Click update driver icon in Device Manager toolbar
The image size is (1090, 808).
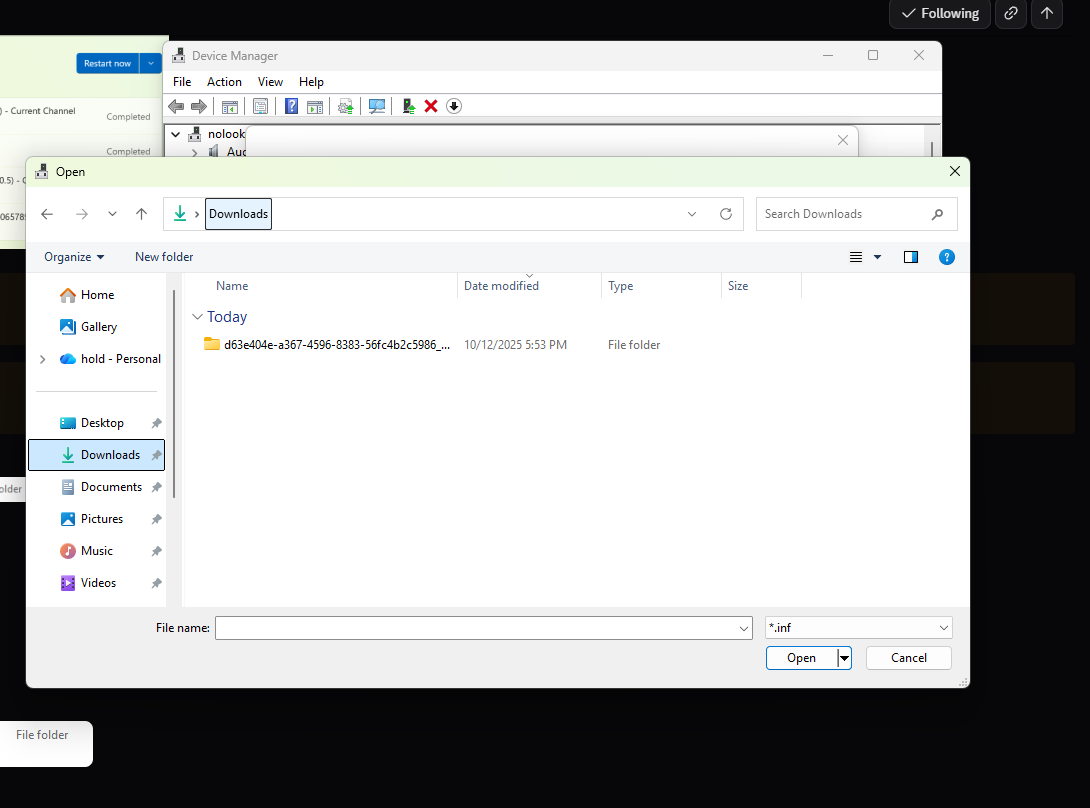pyautogui.click(x=345, y=106)
